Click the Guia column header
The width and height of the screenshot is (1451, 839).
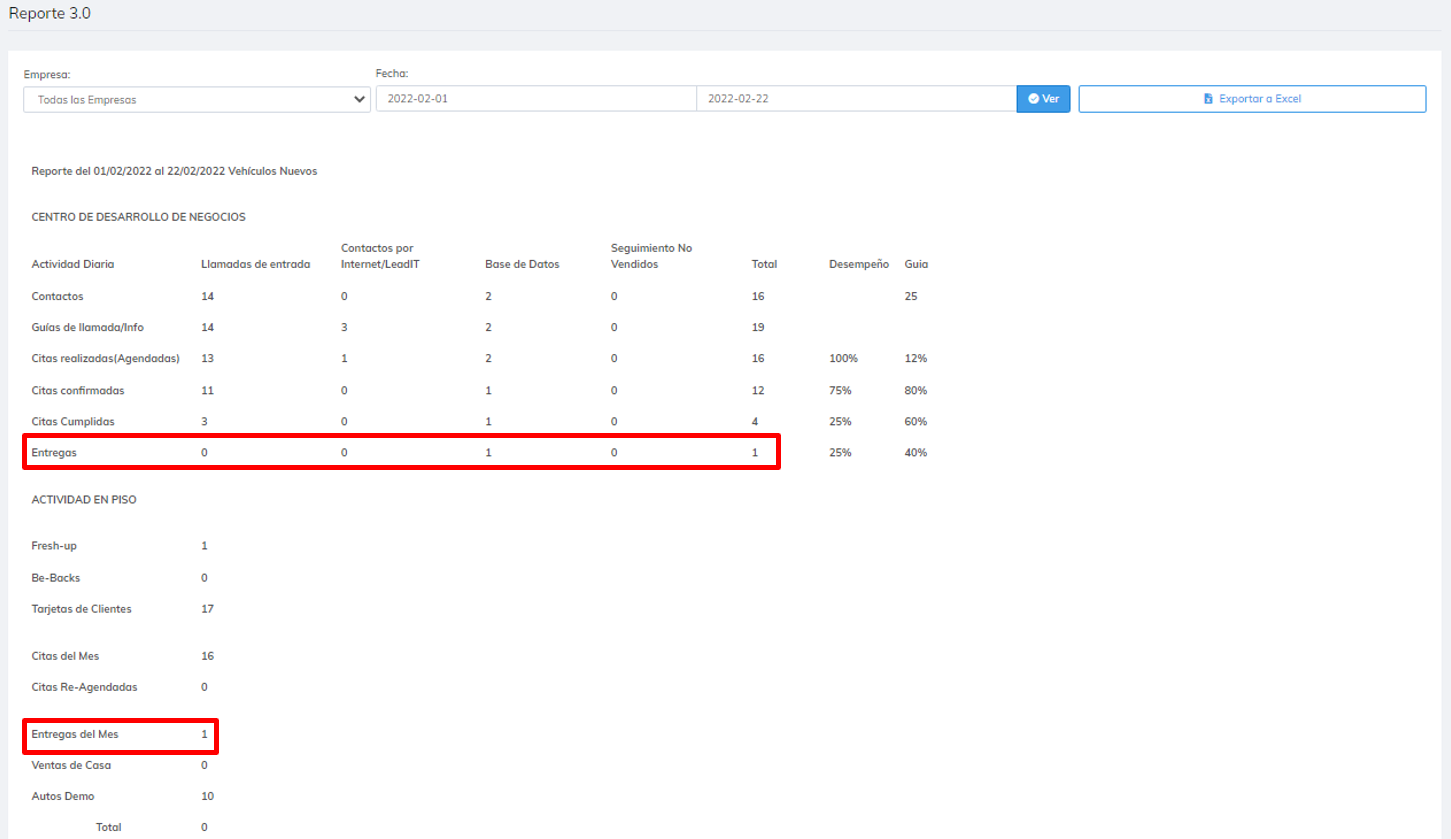pyautogui.click(x=916, y=264)
